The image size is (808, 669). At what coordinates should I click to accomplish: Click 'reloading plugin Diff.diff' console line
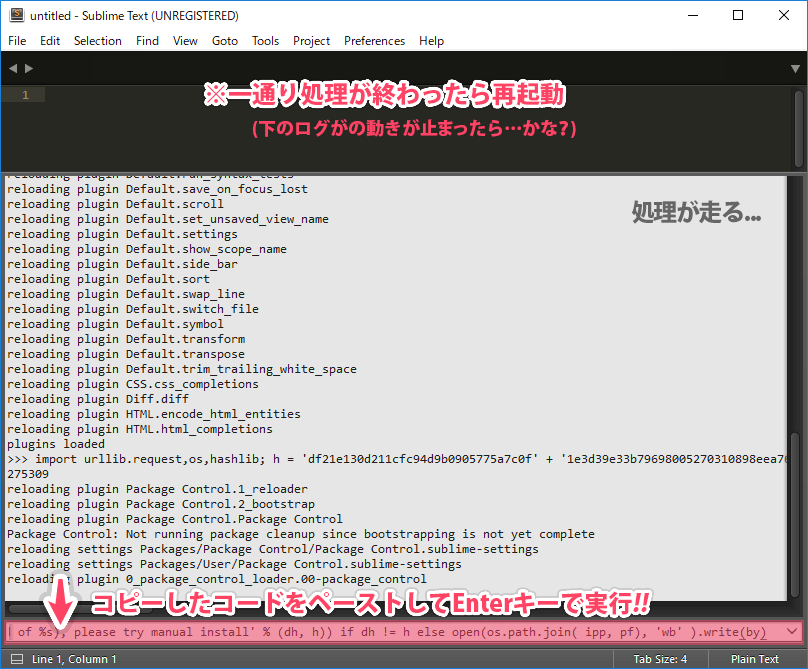(x=98, y=399)
